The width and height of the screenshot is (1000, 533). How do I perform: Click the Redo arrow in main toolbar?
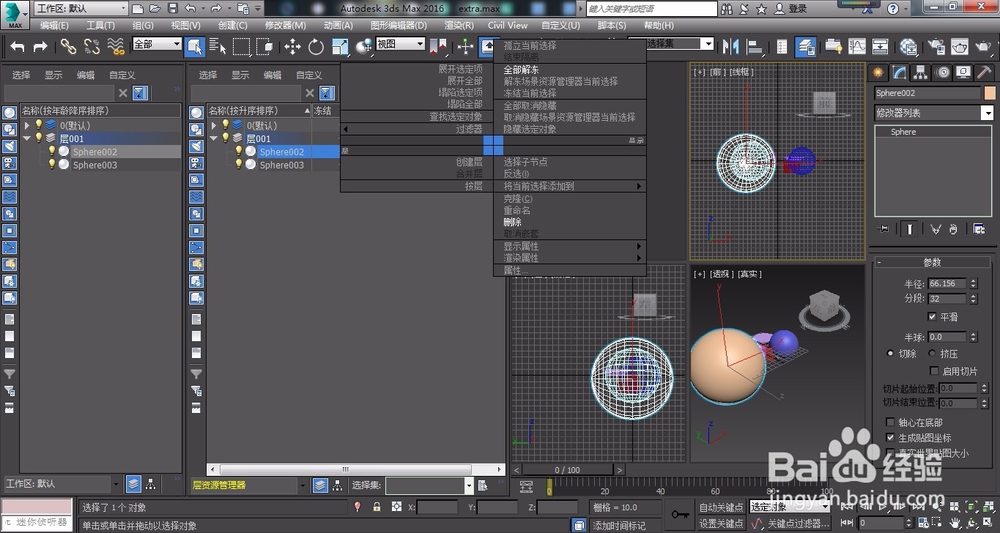click(40, 47)
